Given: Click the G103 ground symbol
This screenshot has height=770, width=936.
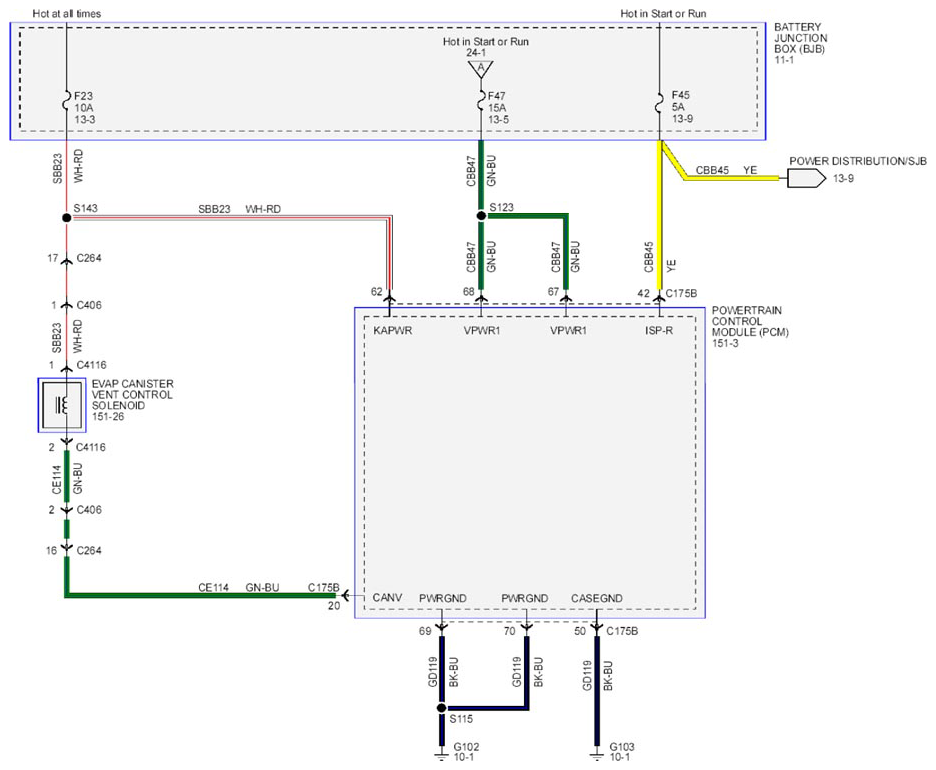Looking at the screenshot, I should [x=596, y=756].
